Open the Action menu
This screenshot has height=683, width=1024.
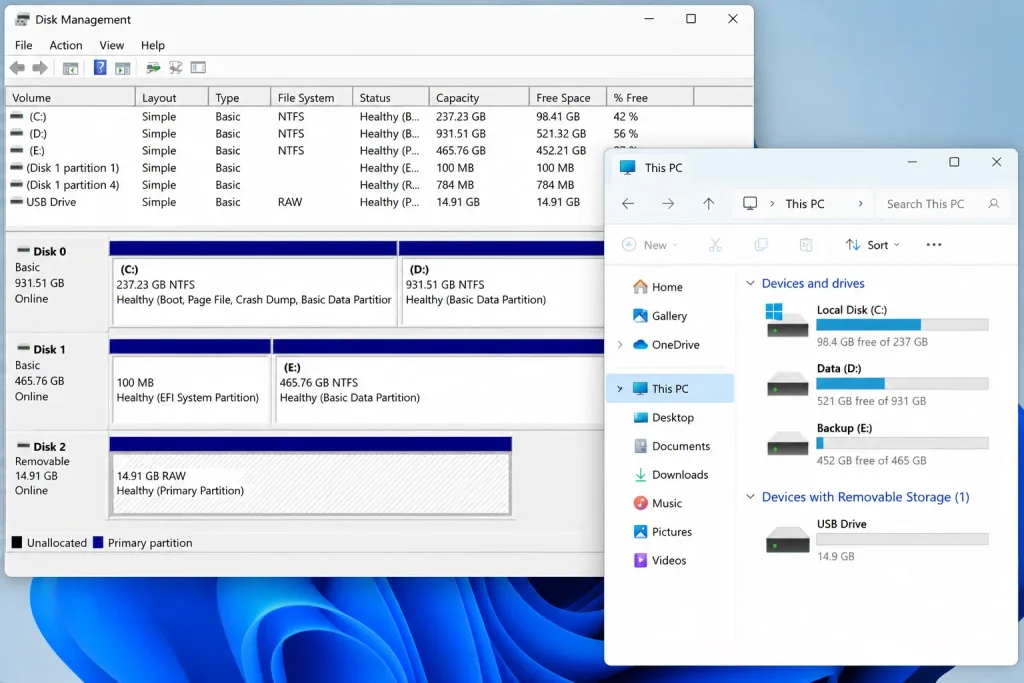pyautogui.click(x=66, y=45)
